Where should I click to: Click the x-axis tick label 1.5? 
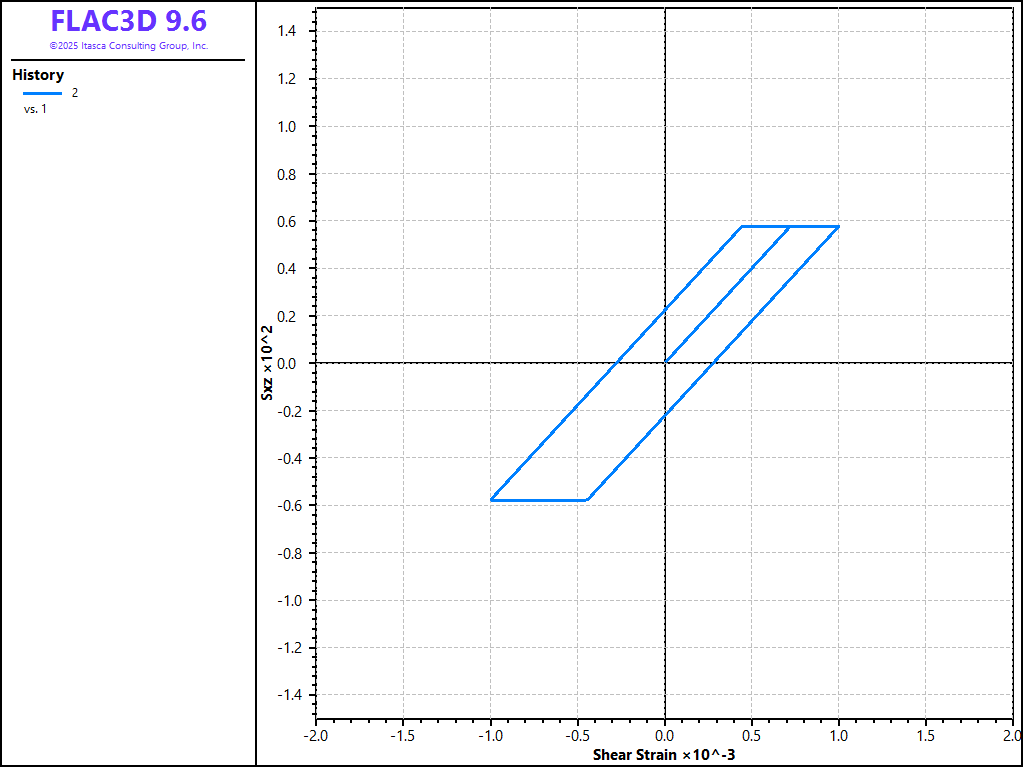925,735
